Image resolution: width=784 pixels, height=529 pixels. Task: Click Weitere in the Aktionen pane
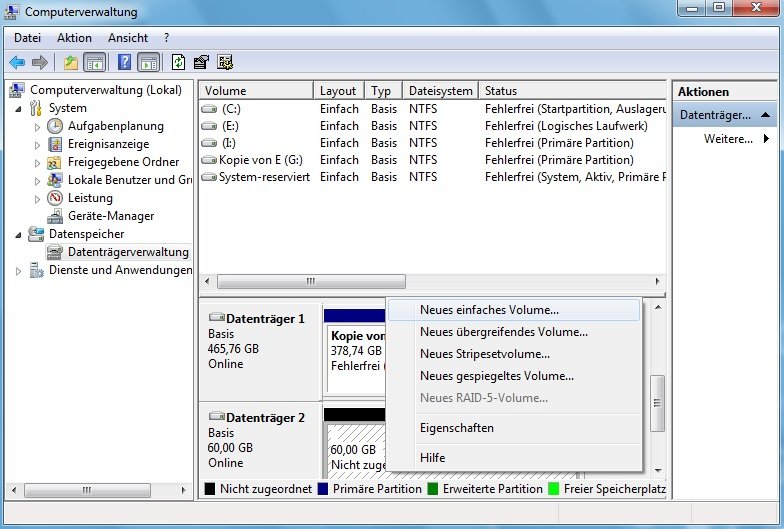(727, 139)
